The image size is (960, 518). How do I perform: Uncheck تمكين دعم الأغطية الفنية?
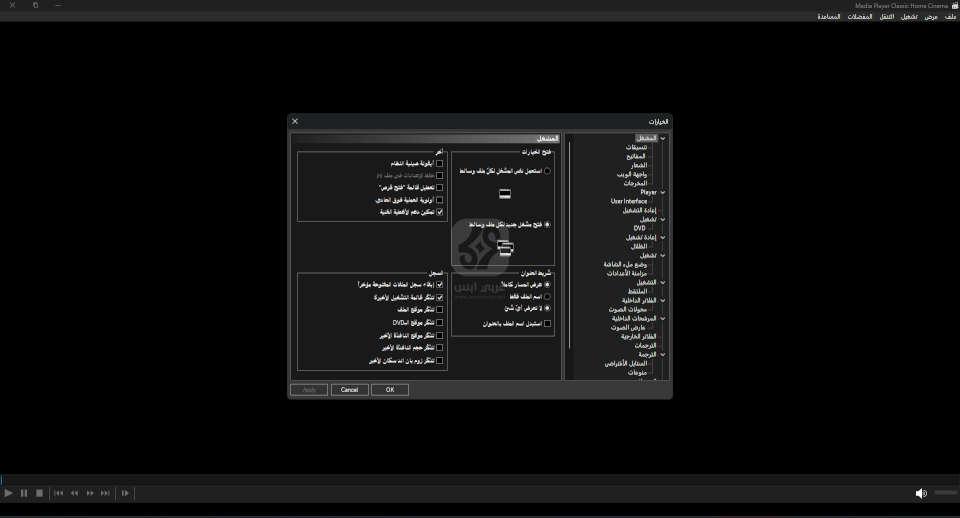440,212
